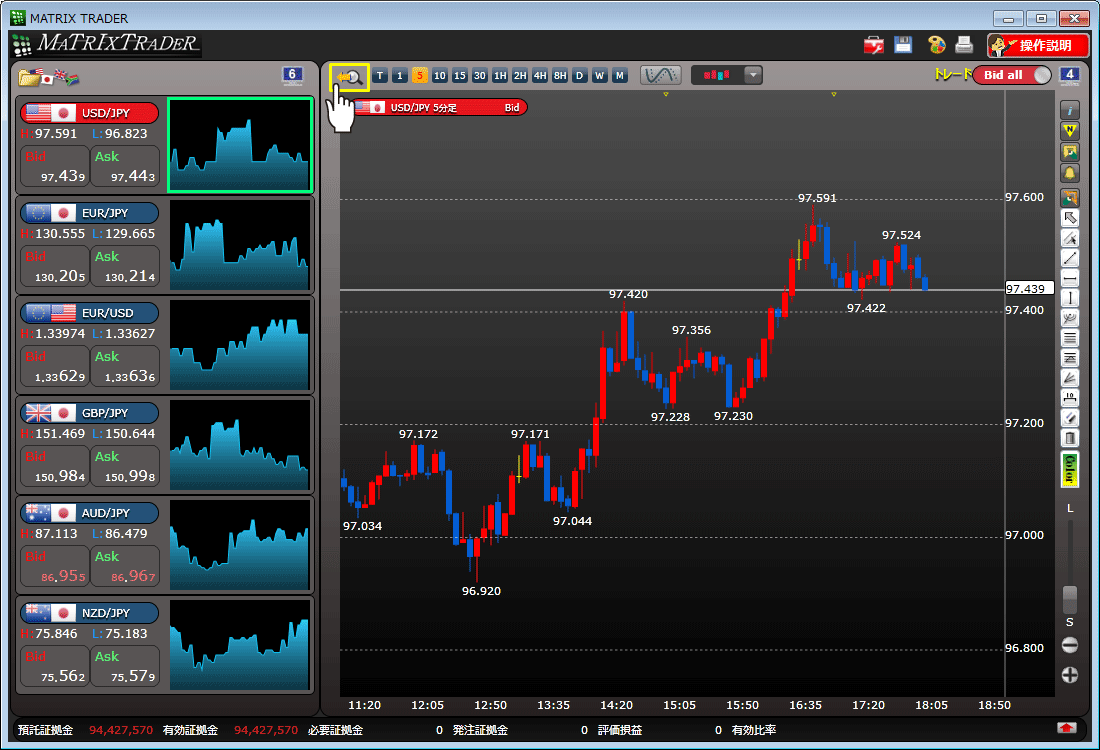Click the USD/JPY Ask price button
The image size is (1100, 750).
point(125,166)
